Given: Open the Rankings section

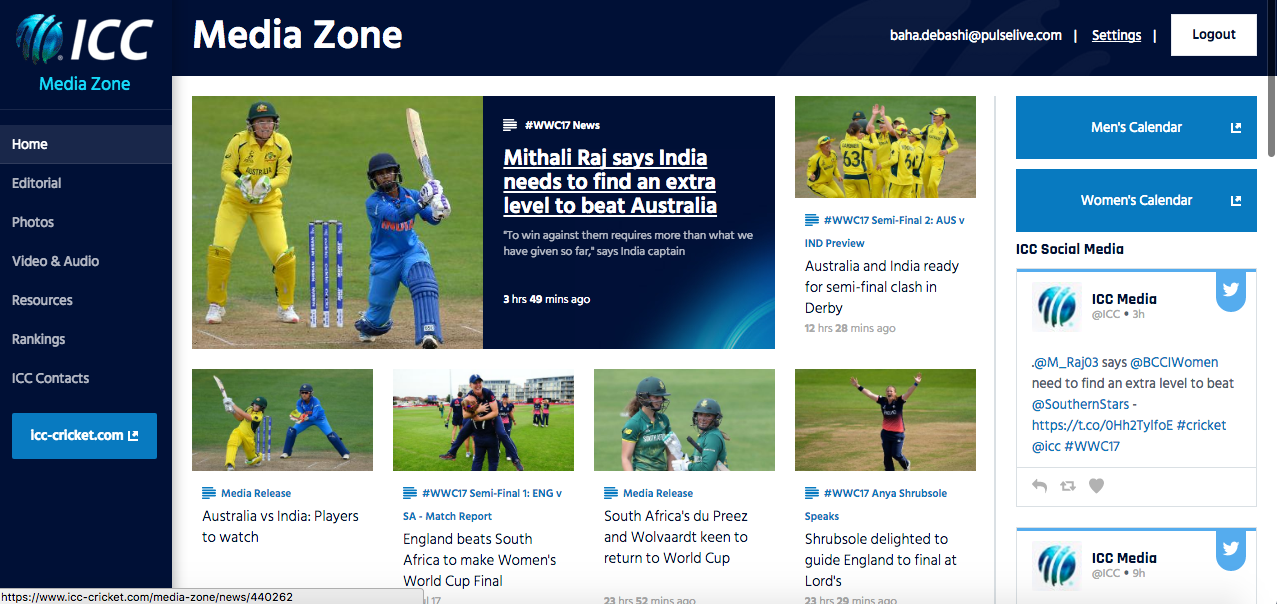Looking at the screenshot, I should point(86,339).
